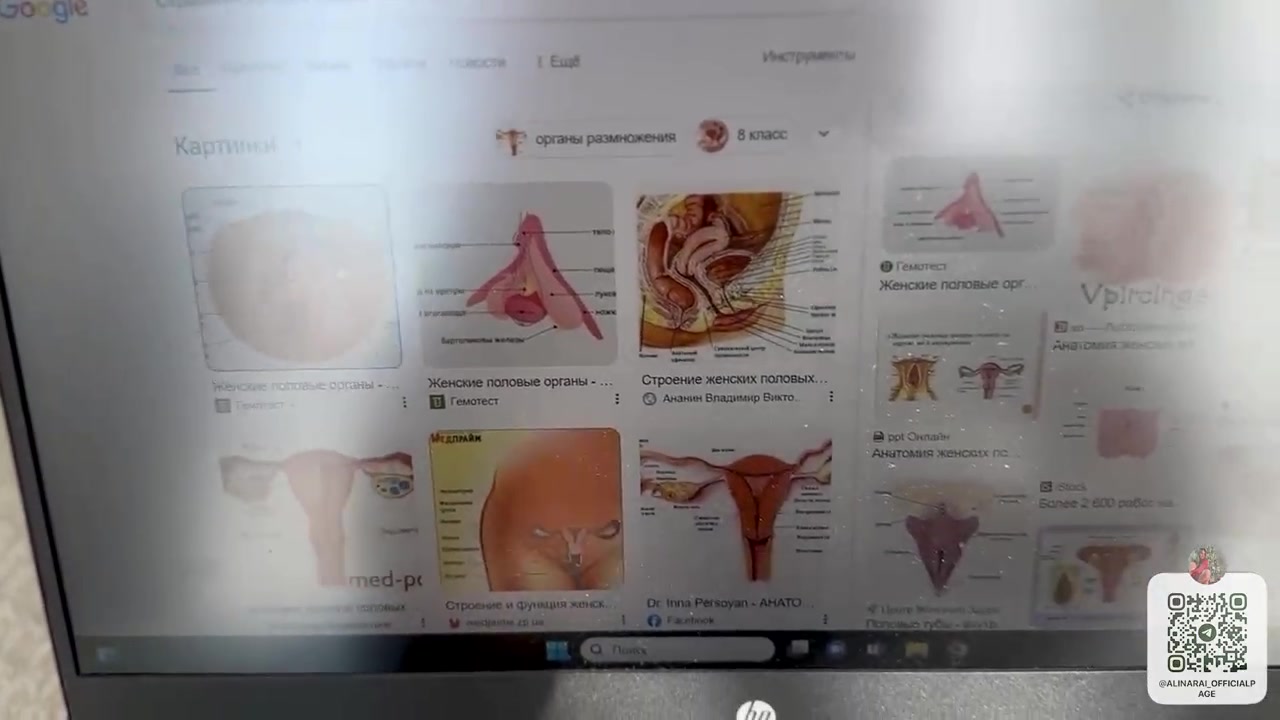Switch to the 'Новости' search tab
This screenshot has height=720, width=1280.
coord(477,62)
